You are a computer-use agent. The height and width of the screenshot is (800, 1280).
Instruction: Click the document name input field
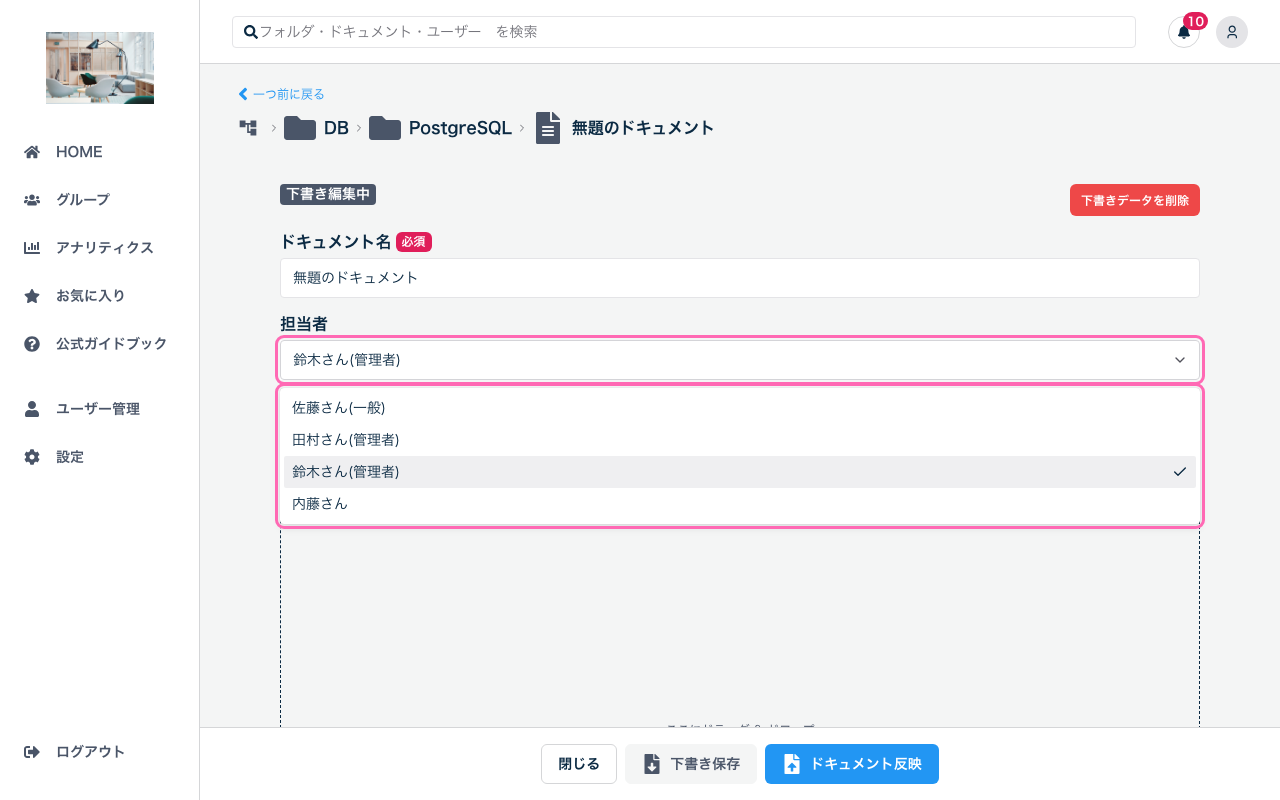[x=739, y=278]
